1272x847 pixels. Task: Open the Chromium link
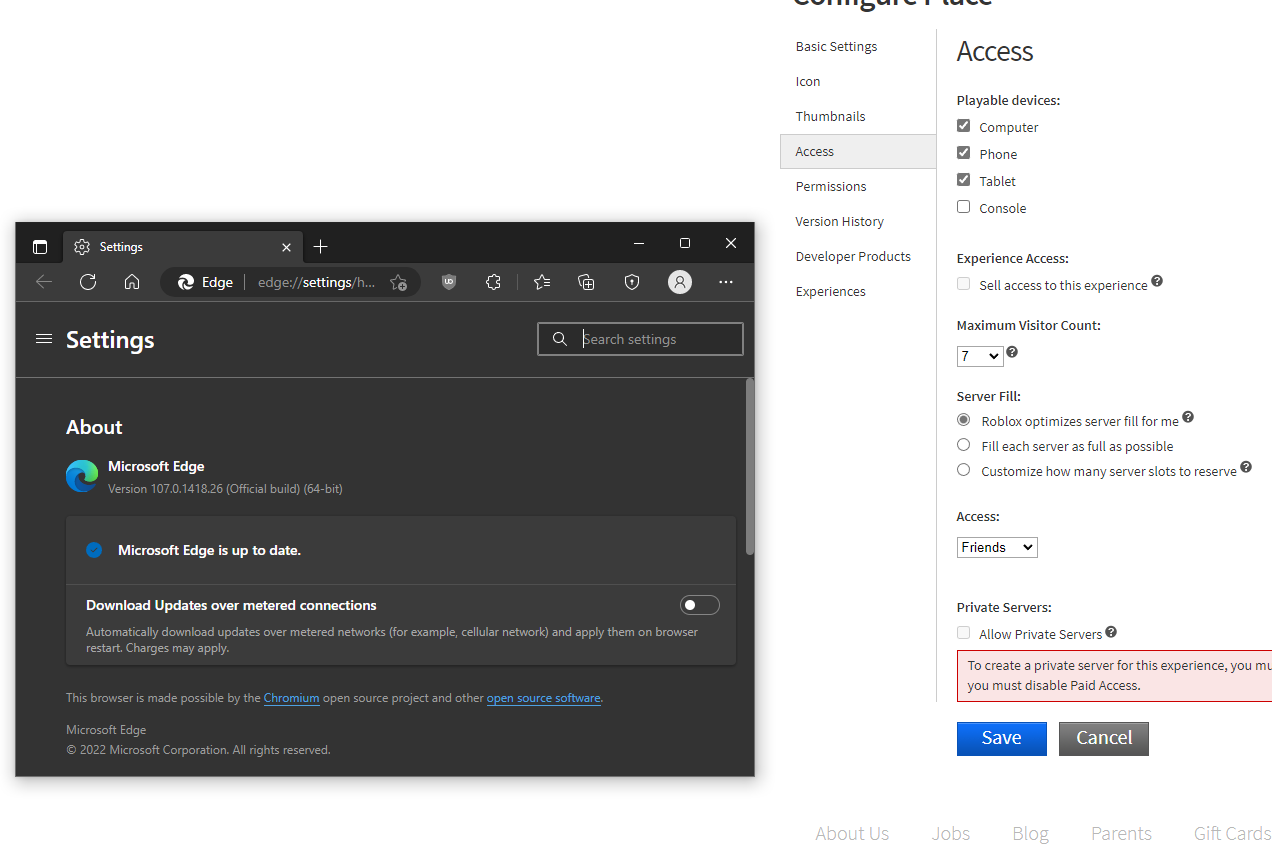tap(292, 698)
